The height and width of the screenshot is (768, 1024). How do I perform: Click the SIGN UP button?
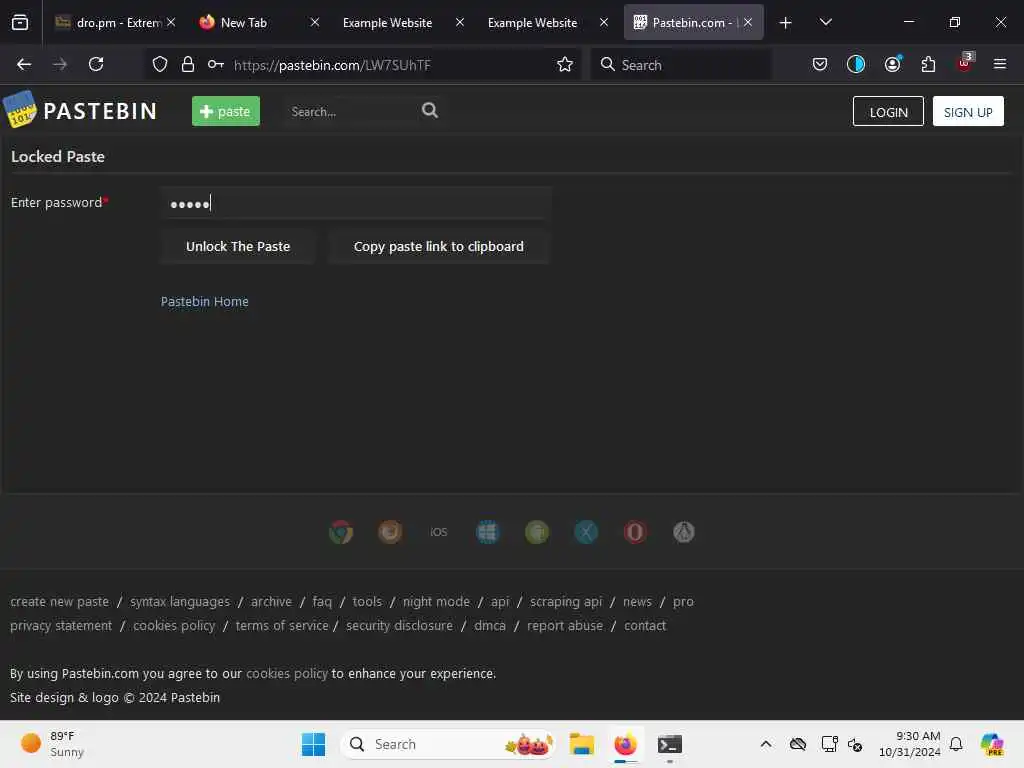[968, 112]
